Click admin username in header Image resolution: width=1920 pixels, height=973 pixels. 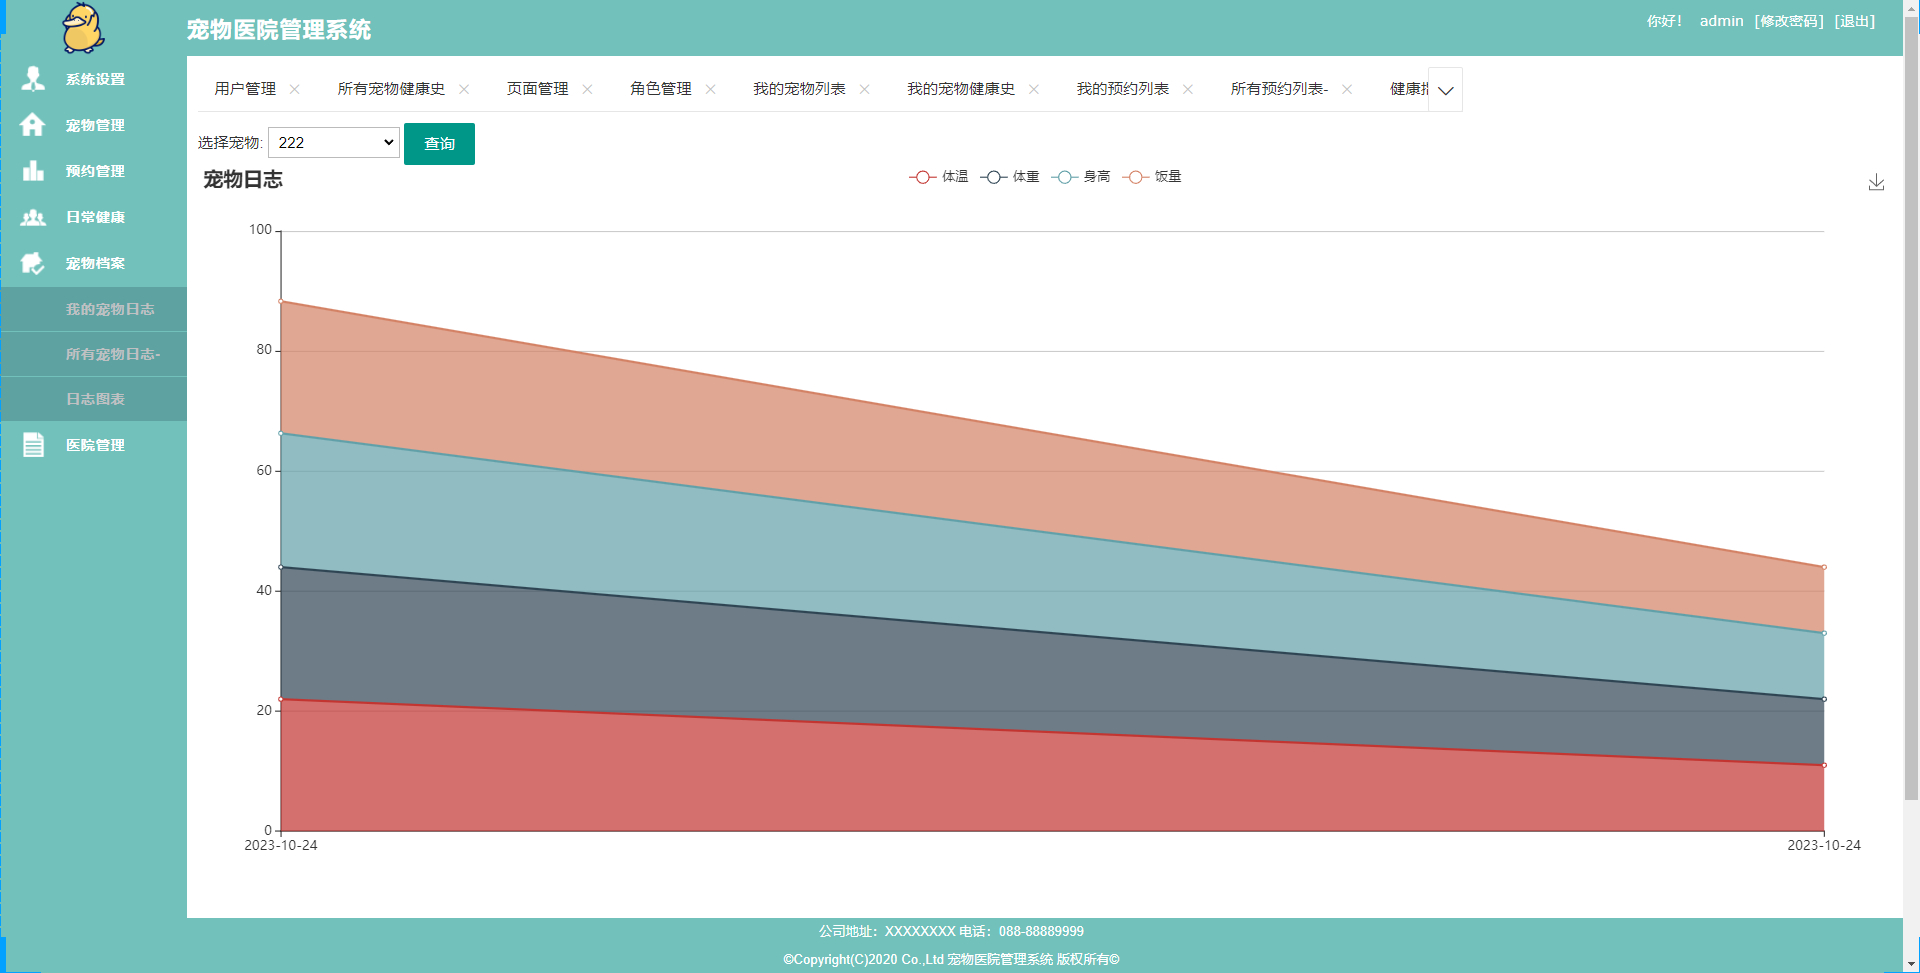coord(1721,21)
